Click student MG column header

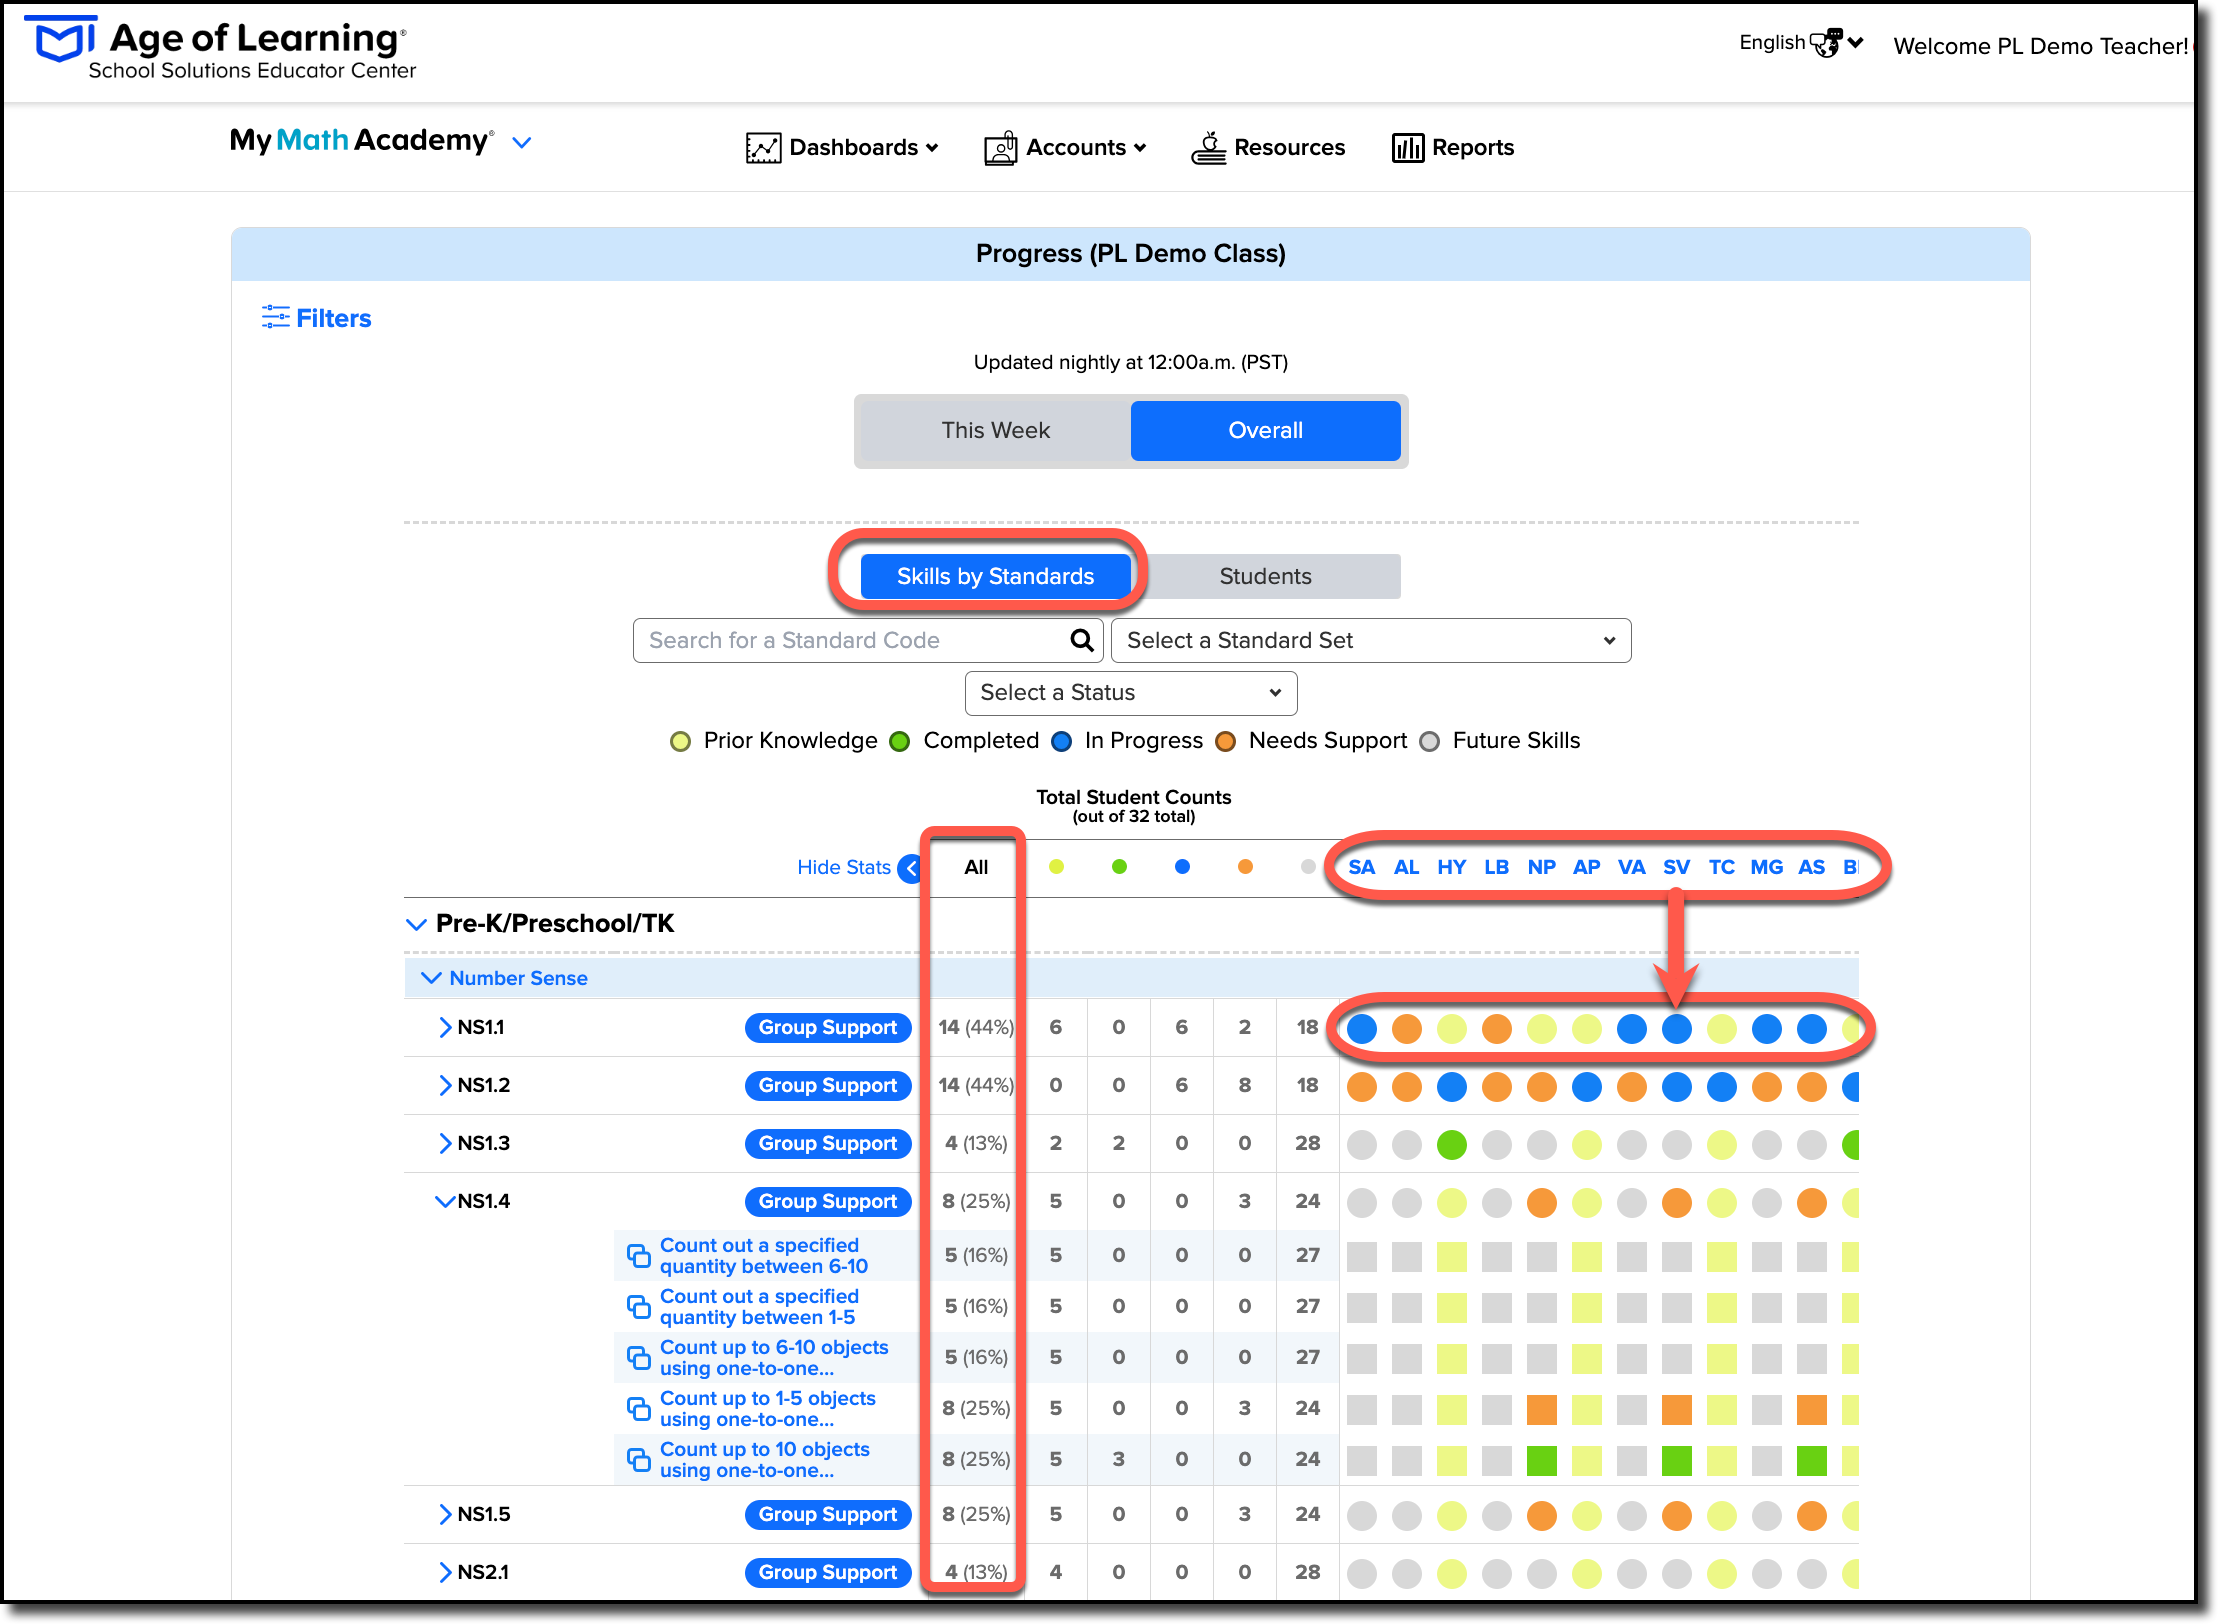[x=1766, y=868]
